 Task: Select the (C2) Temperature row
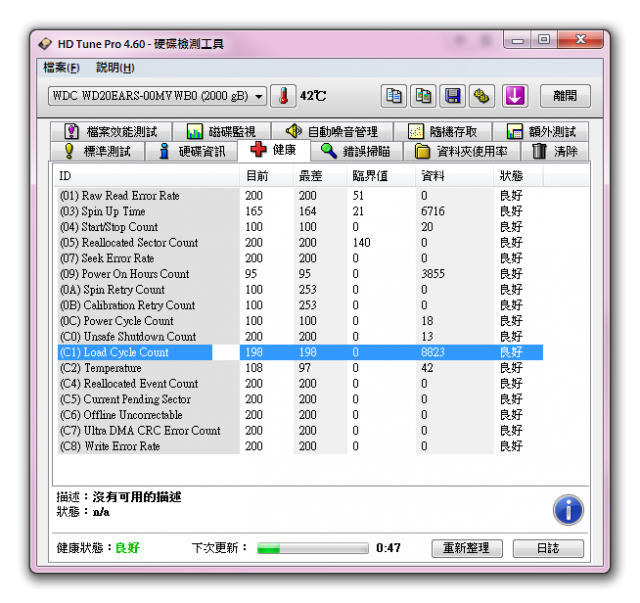[300, 368]
